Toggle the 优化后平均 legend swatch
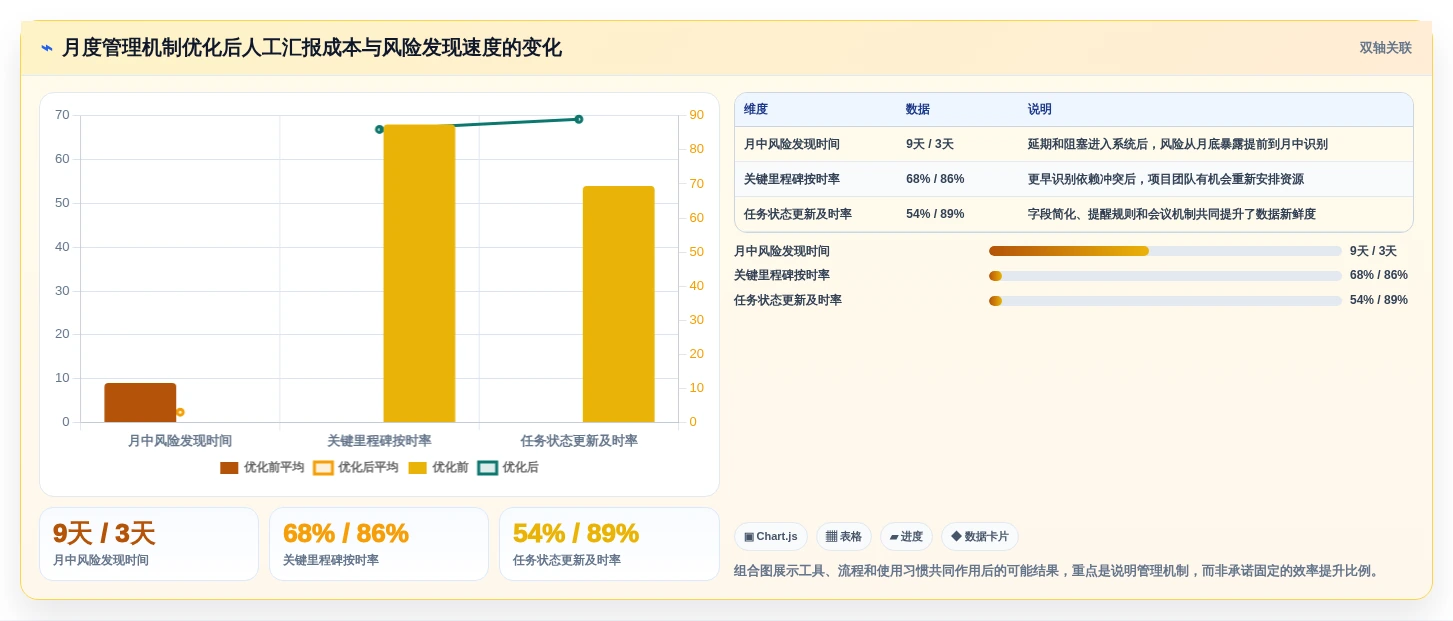 pos(323,468)
